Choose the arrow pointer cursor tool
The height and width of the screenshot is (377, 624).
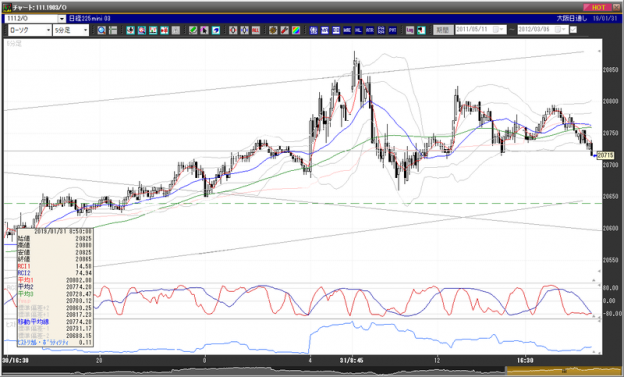coord(204,30)
